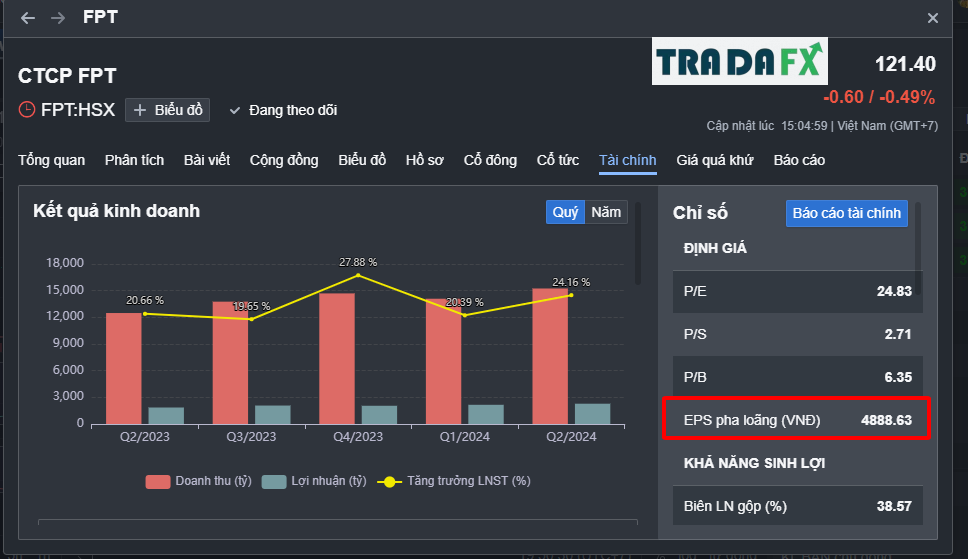Click the Chỉ số panel scrollbar
968x559 pixels.
(918, 247)
